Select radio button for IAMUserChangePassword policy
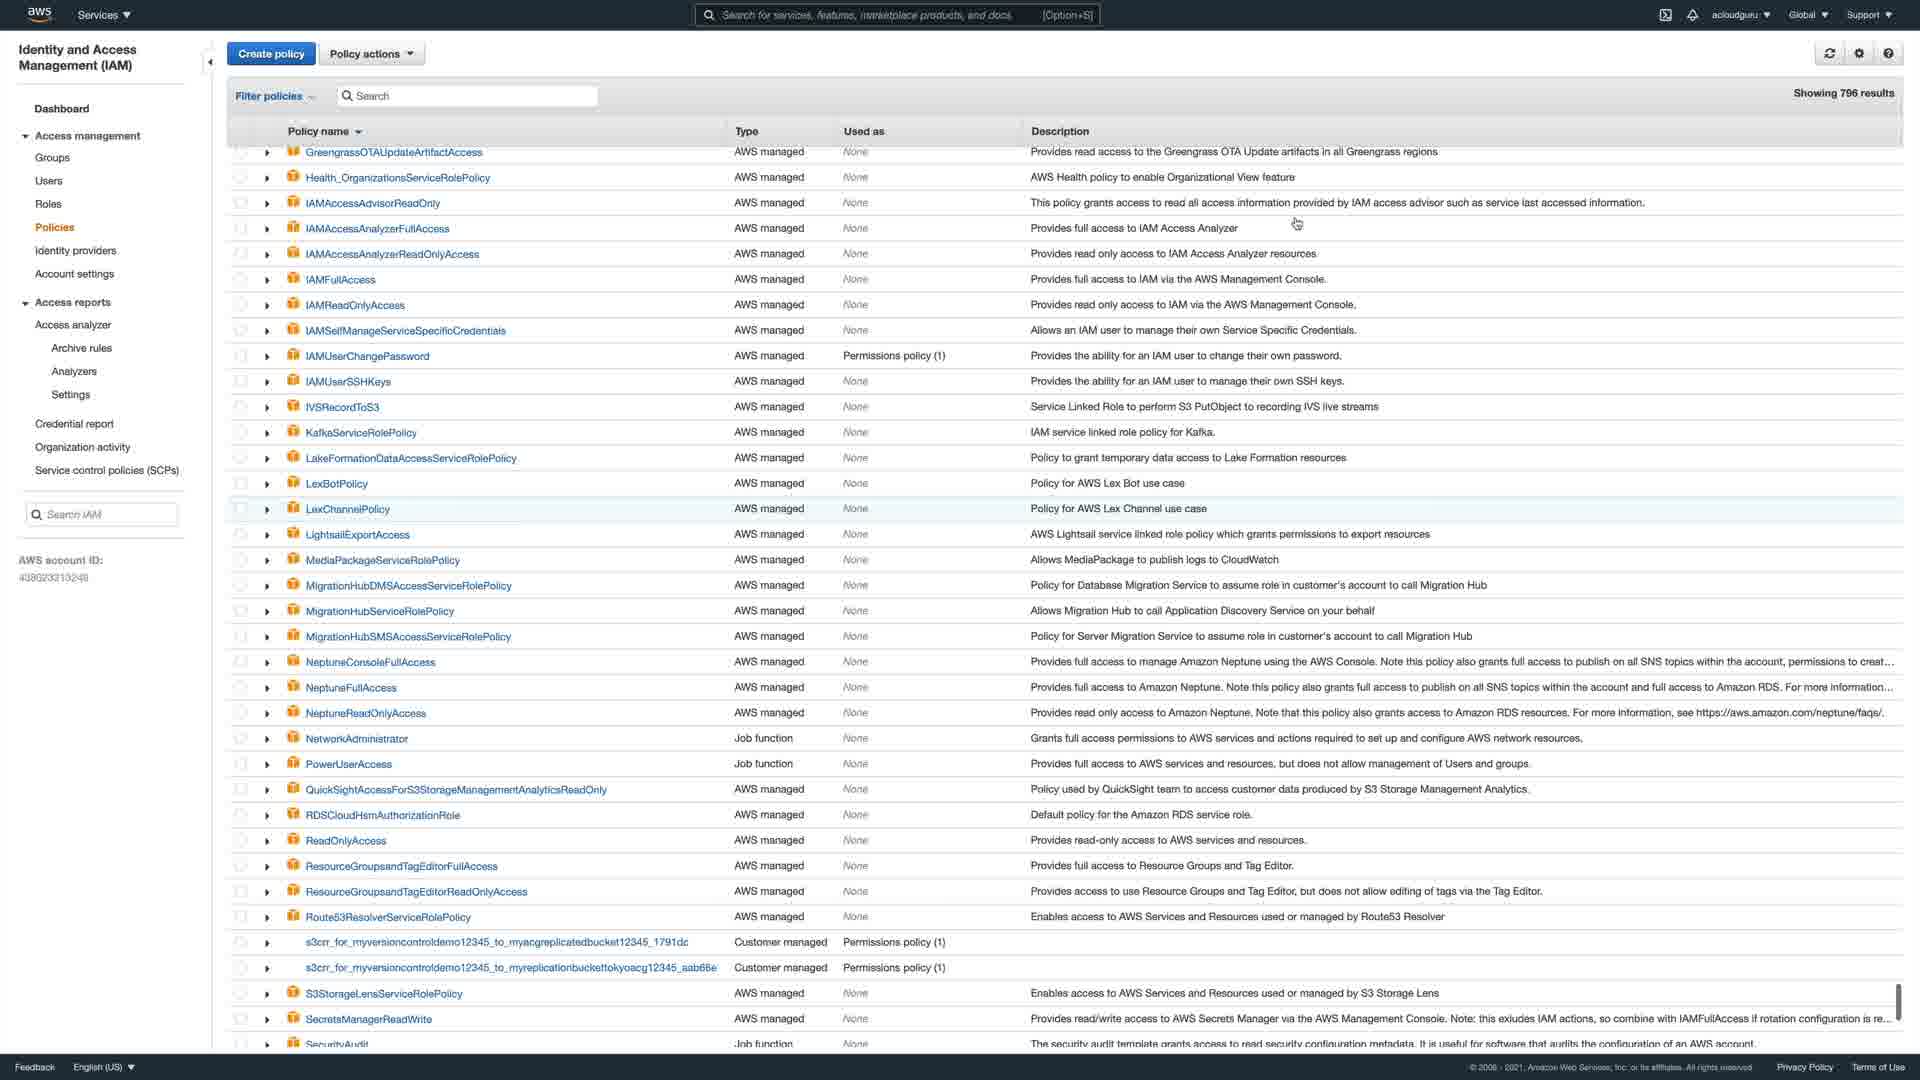1920x1080 pixels. [240, 356]
